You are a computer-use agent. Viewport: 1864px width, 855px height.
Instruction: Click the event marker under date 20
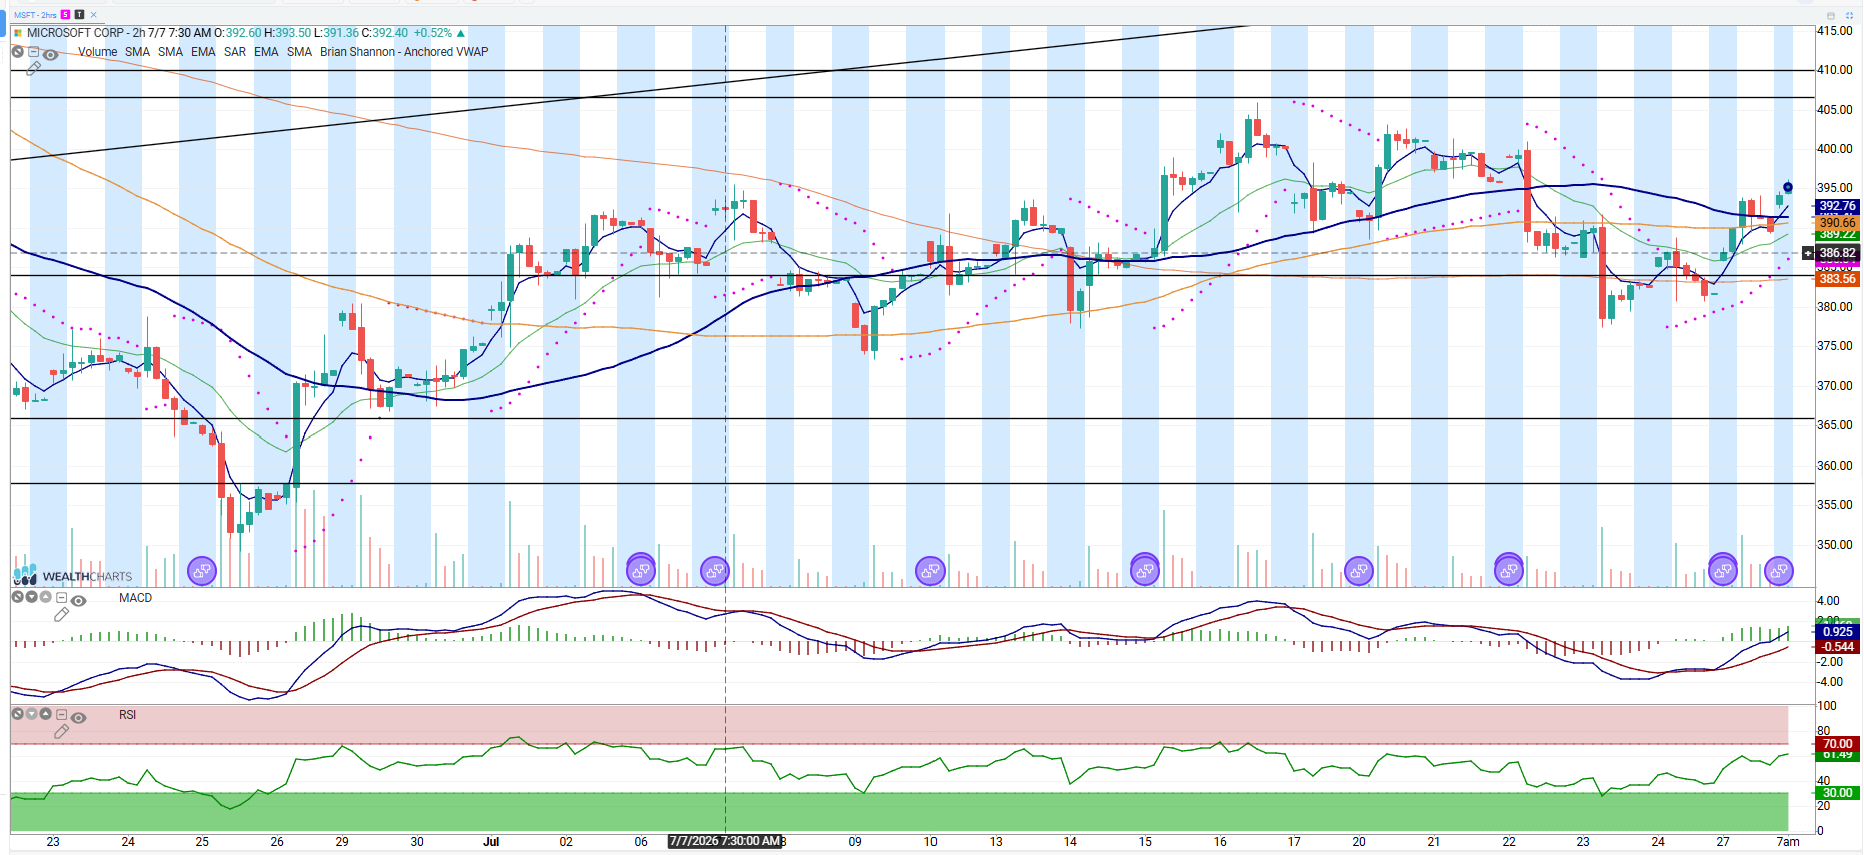coord(1358,571)
